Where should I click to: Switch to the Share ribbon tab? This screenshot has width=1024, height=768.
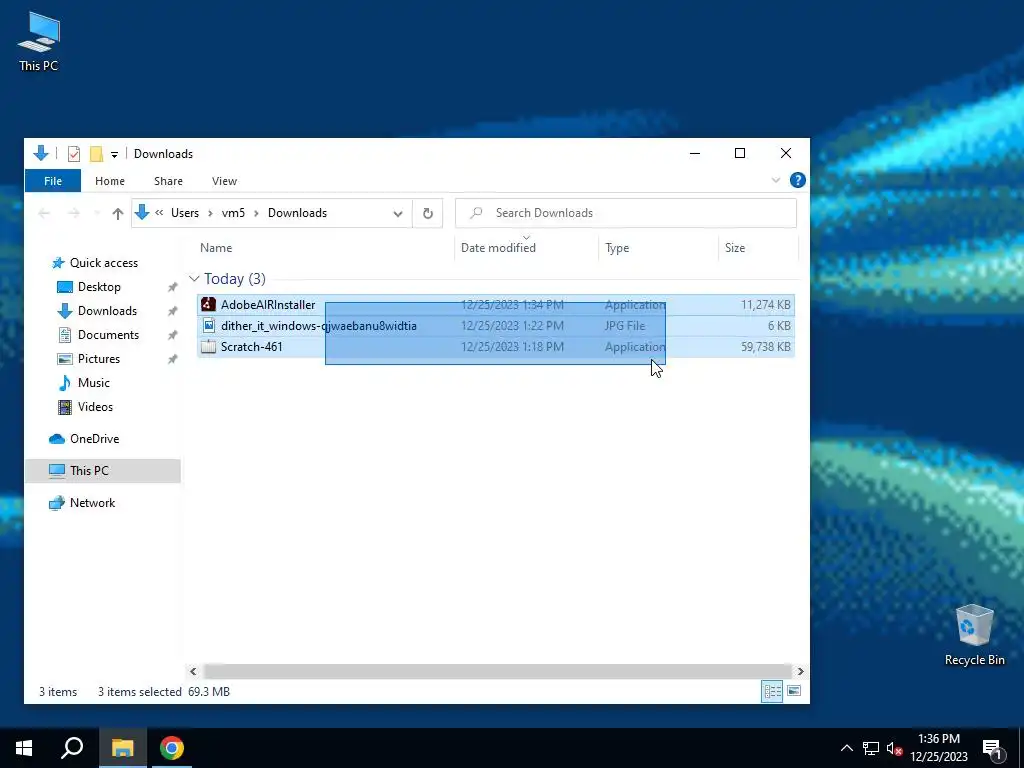tap(168, 181)
